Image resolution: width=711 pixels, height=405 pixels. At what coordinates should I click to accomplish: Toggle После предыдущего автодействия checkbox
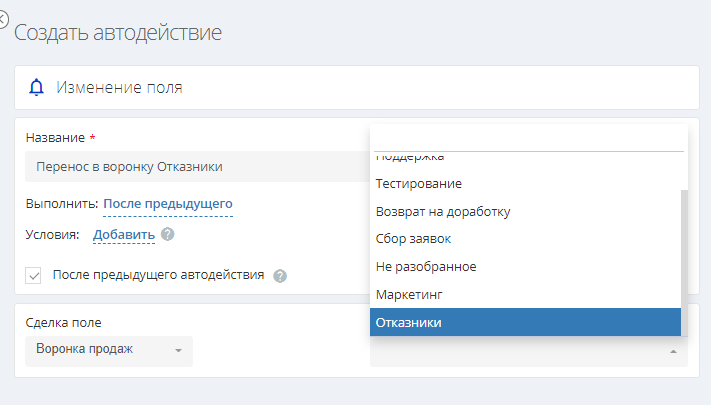[x=34, y=275]
